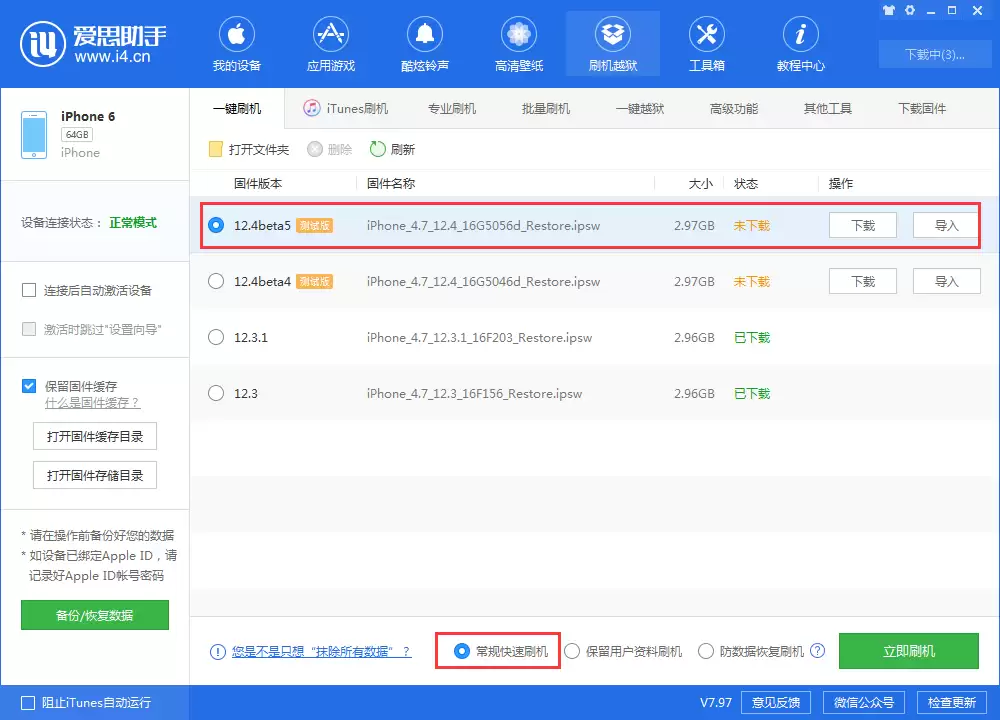
Task: Open 教程中心 tutorial center
Action: [x=800, y=44]
